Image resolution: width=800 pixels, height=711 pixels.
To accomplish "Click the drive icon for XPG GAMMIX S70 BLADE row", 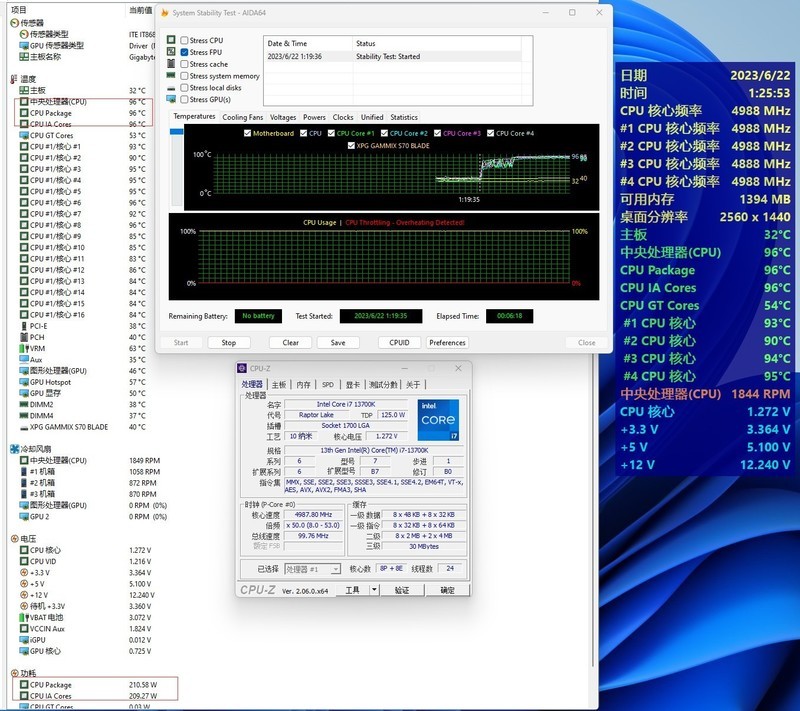I will (x=23, y=427).
